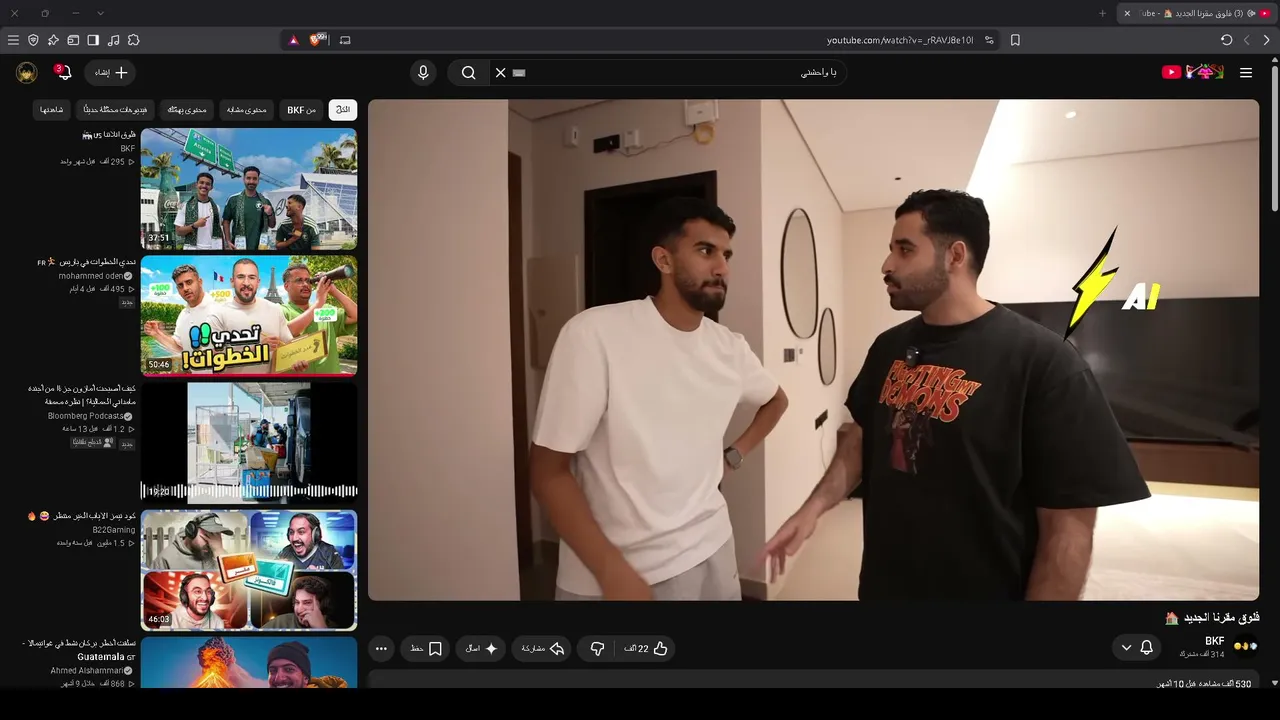Select the 'فيديوهات محمّلة حديثًا' filter chip
This screenshot has width=1280, height=720.
[115, 110]
